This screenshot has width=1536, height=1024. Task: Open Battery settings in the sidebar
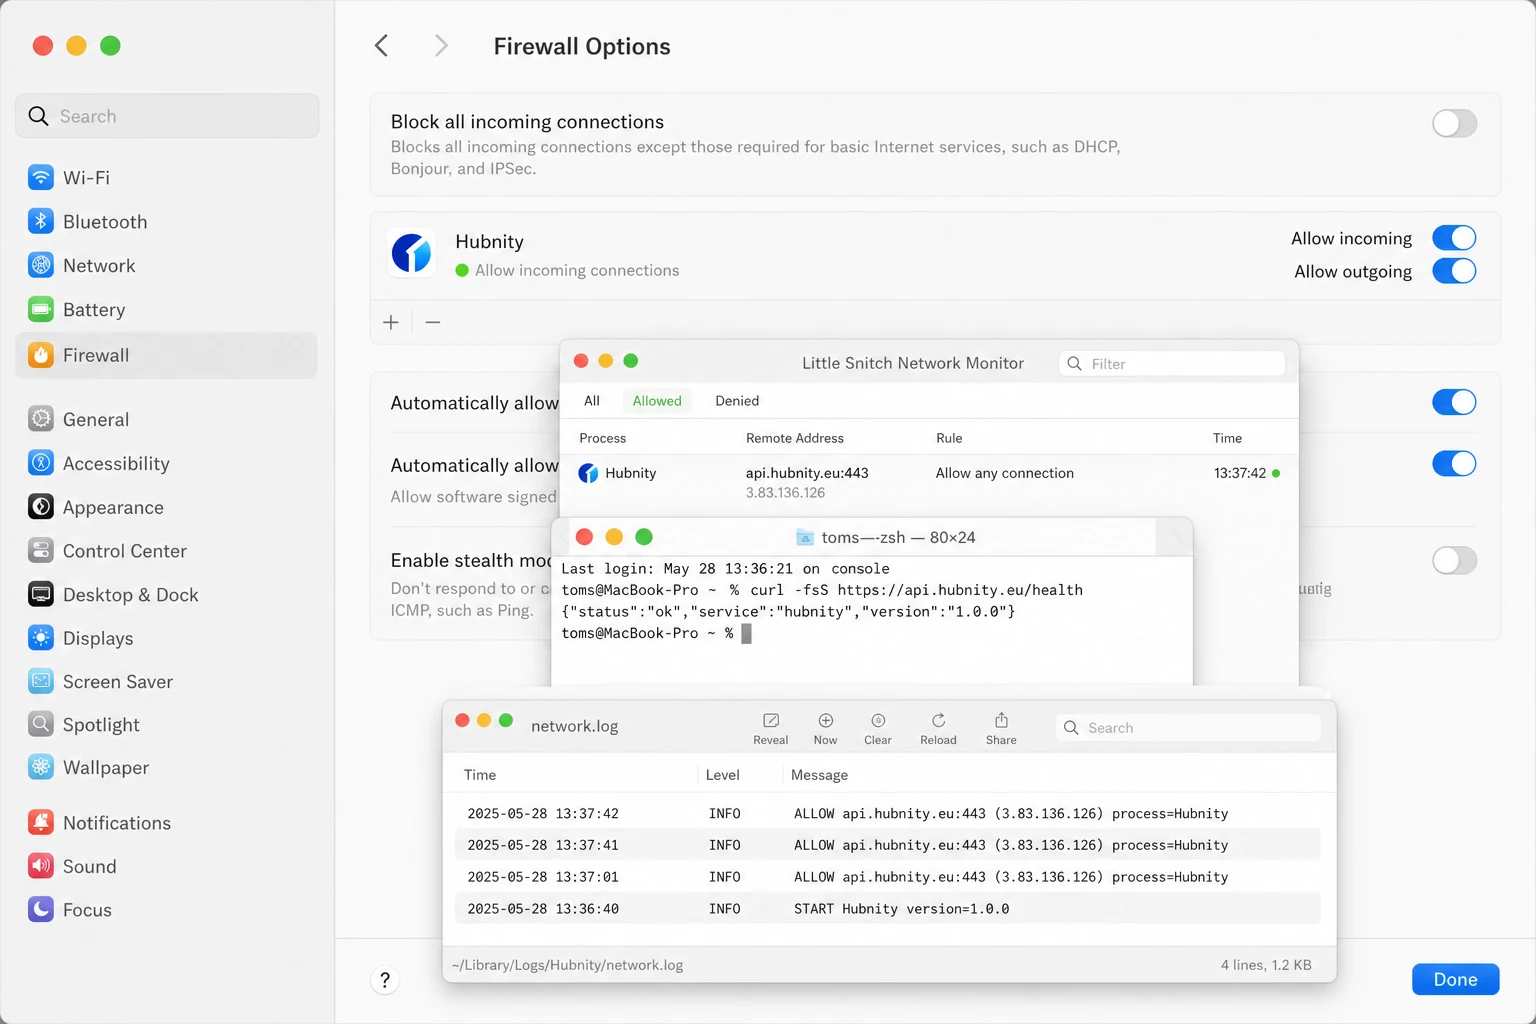pos(166,310)
